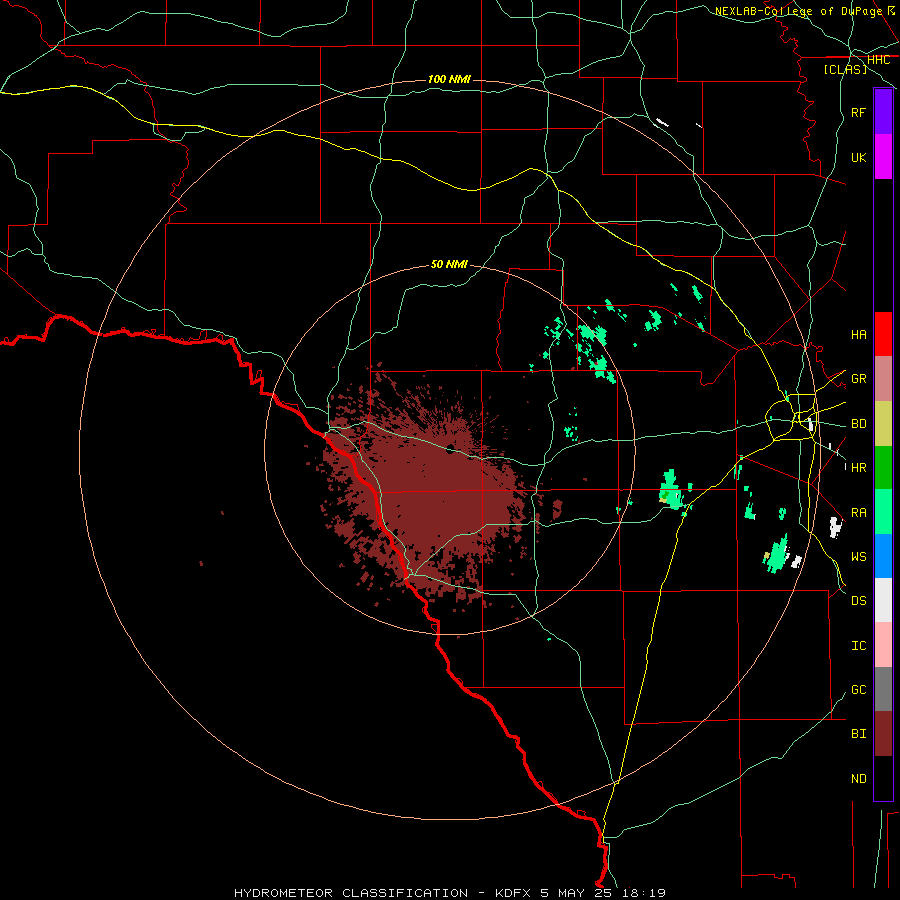Click the 50 NMI range ring label
Image resolution: width=900 pixels, height=900 pixels.
click(449, 264)
